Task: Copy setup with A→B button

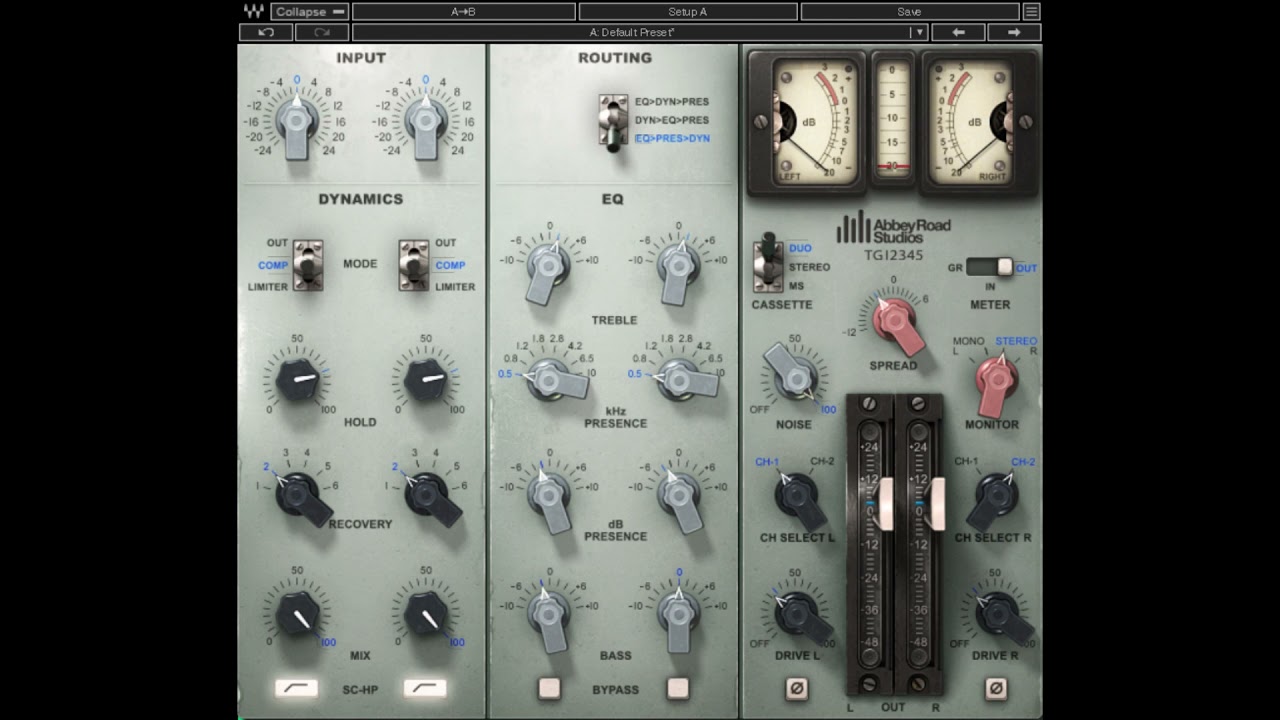Action: pyautogui.click(x=463, y=12)
